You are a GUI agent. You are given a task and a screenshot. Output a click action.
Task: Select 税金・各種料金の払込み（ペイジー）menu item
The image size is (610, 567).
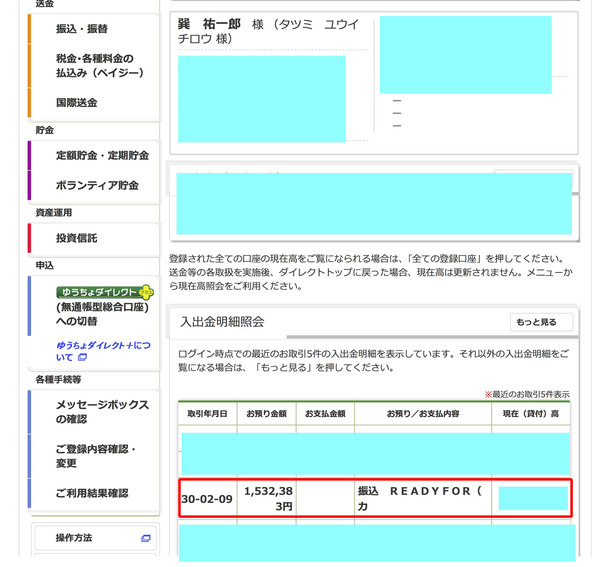tap(100, 66)
